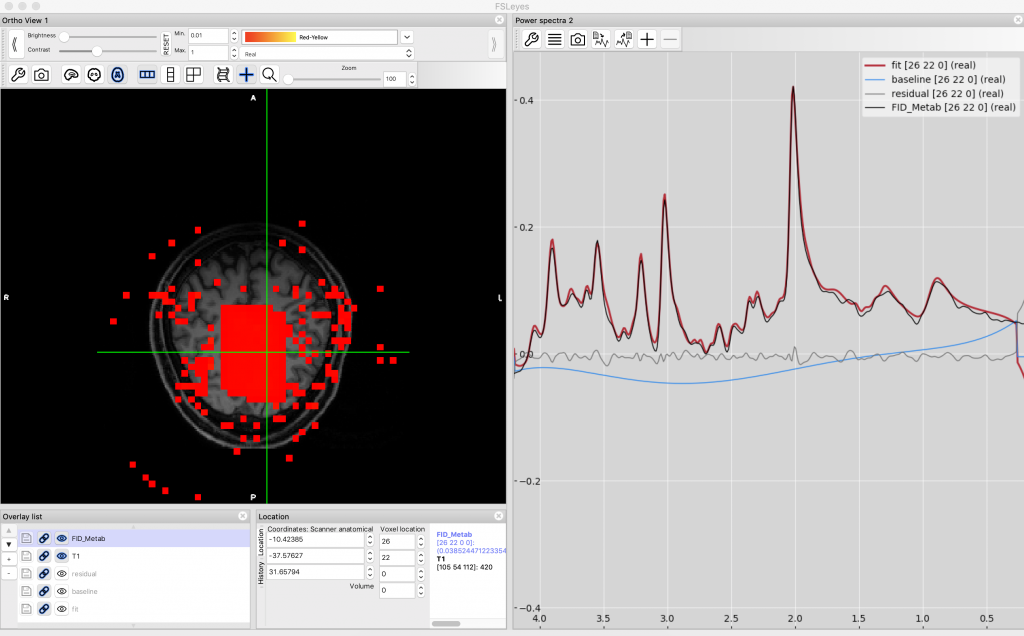Toggle the residual overlay visibility eye
The image size is (1024, 636).
click(60, 573)
